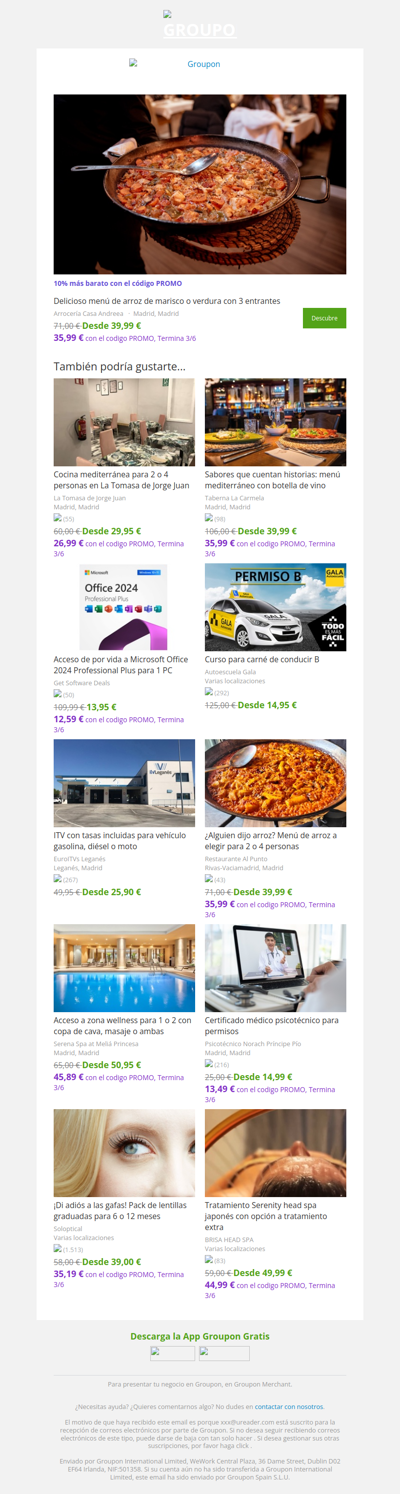Image resolution: width=400 pixels, height=1494 pixels.
Task: Open the Soloptical contact lenses image
Action: click(x=124, y=1153)
